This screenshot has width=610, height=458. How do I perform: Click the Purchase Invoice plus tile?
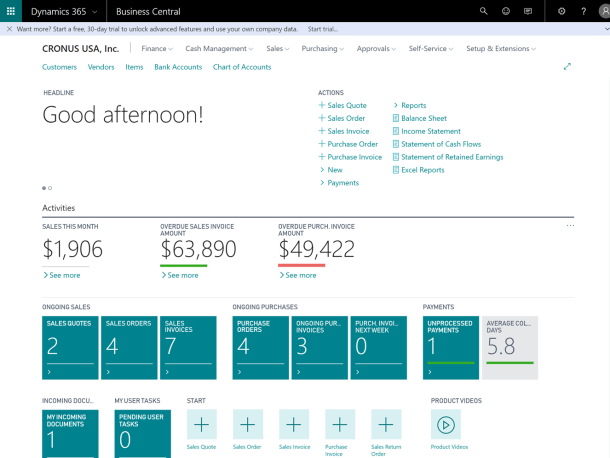click(339, 424)
